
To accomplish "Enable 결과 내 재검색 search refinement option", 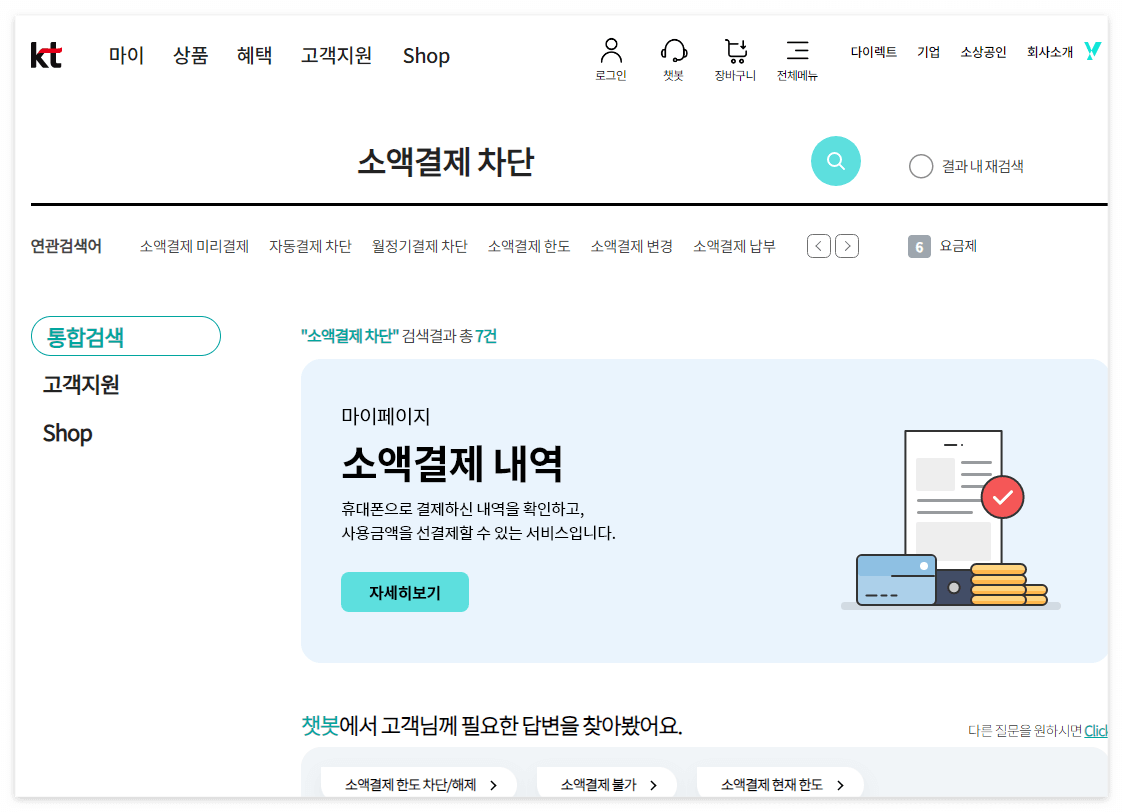I will click(x=921, y=166).
